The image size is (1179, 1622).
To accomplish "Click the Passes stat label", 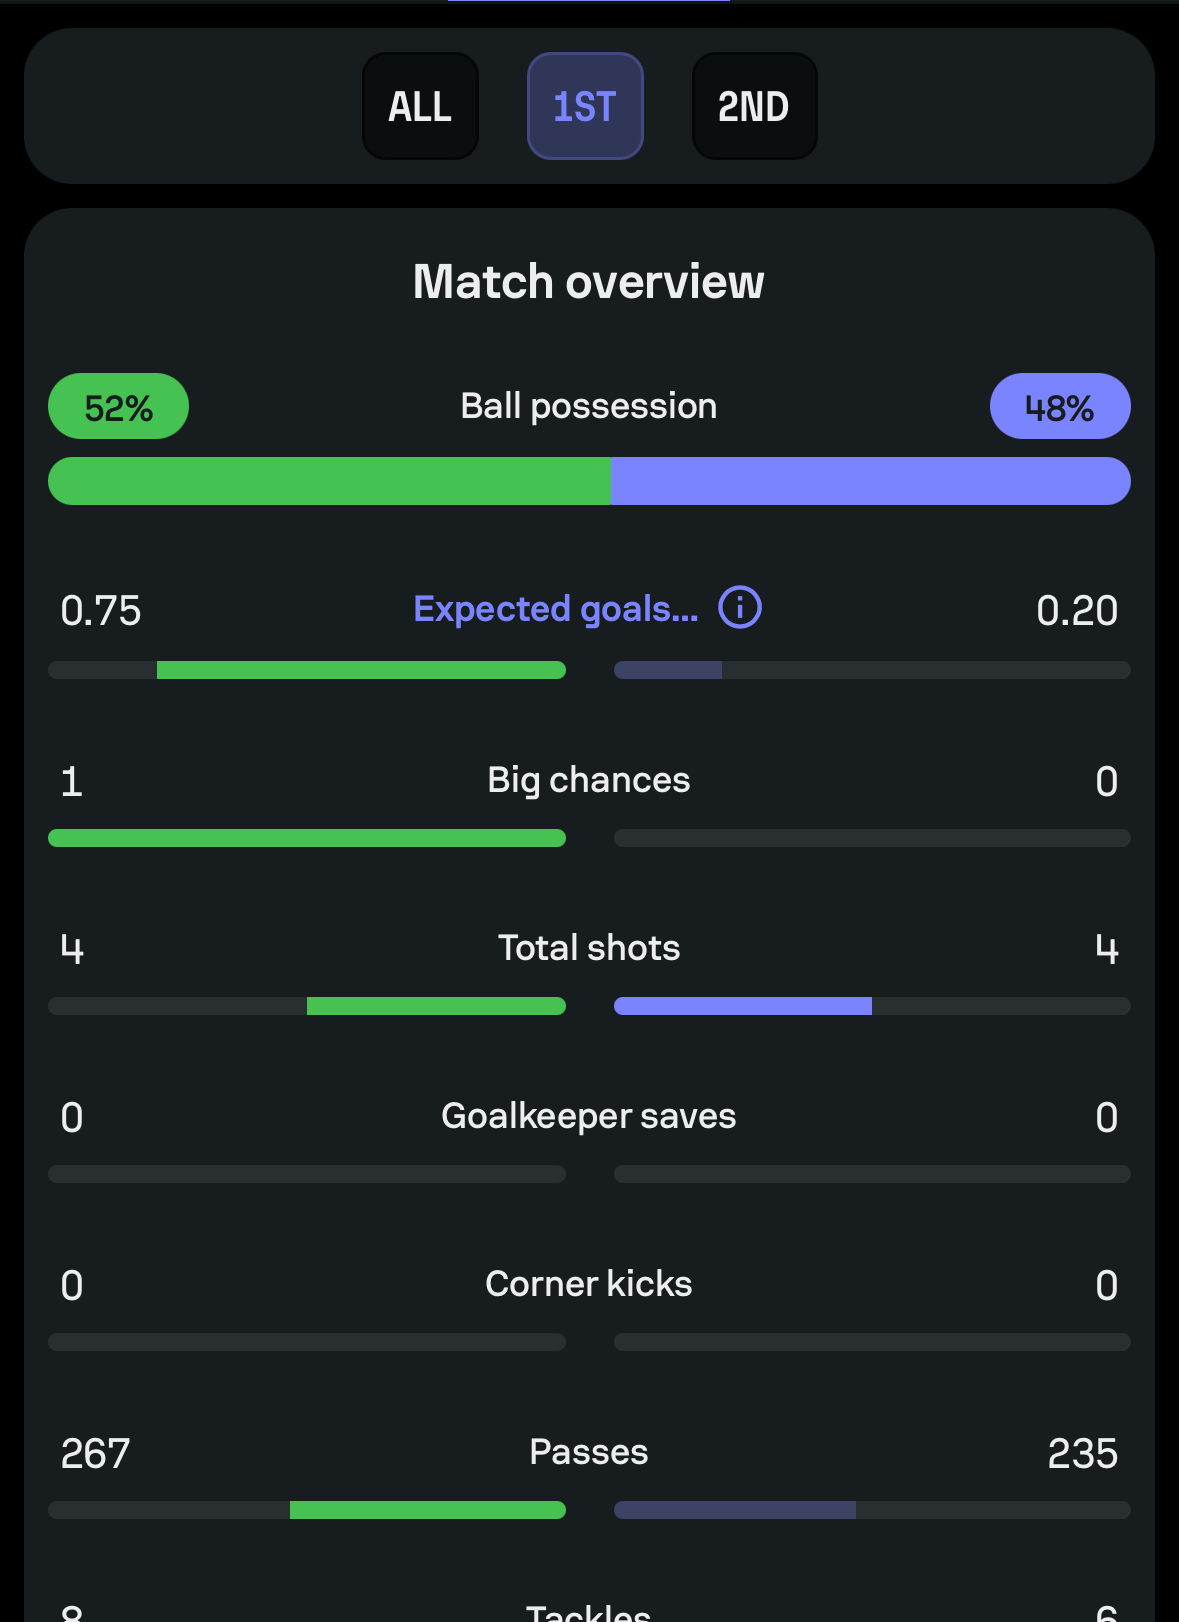I will pyautogui.click(x=589, y=1451).
